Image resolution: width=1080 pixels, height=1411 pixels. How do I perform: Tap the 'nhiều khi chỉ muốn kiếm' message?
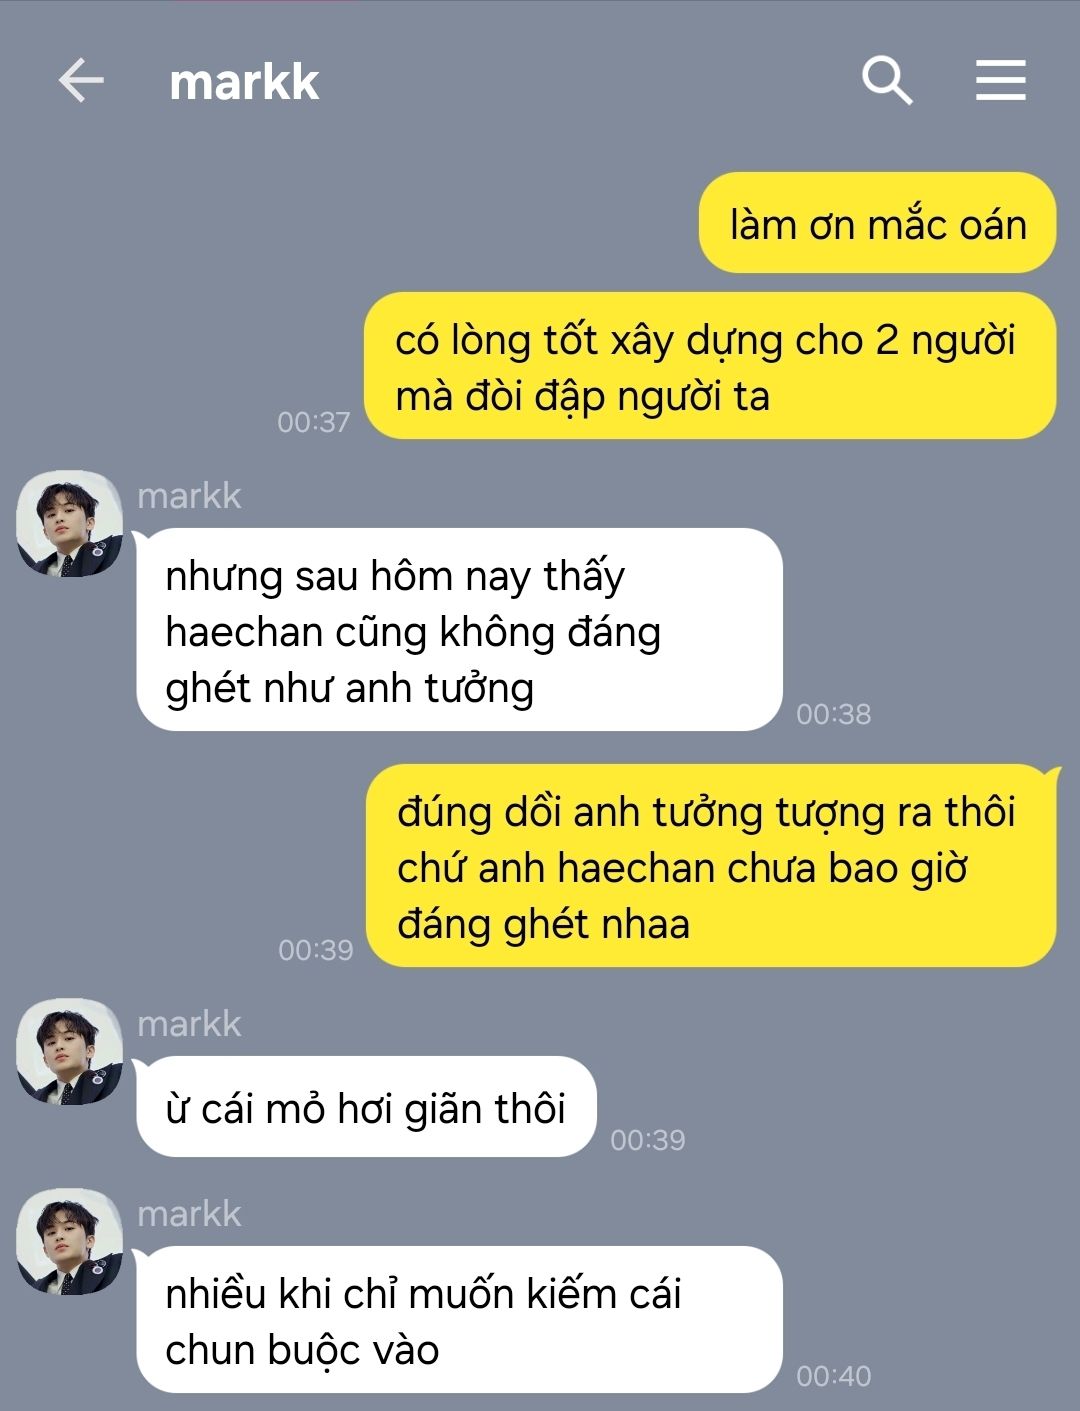point(459,1320)
